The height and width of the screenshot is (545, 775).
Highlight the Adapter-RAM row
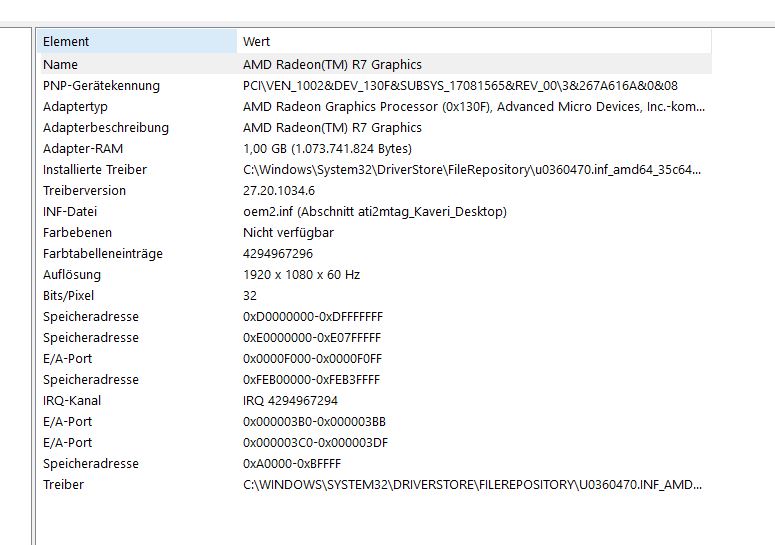coord(82,148)
